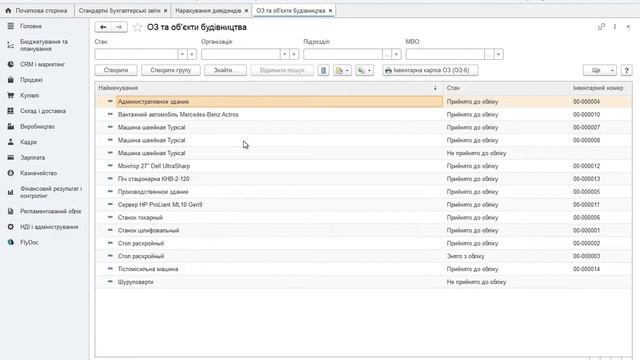Open the Ще dropdown menu

(x=600, y=70)
